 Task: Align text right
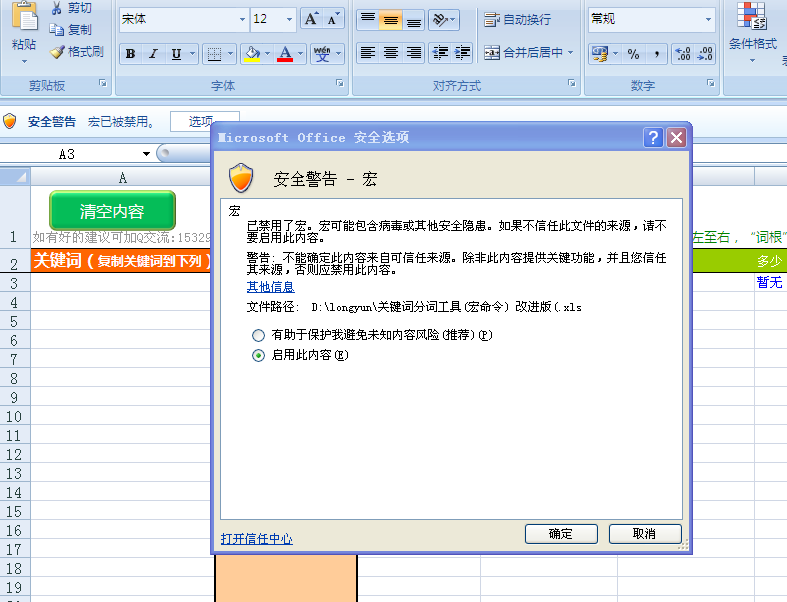coord(414,52)
